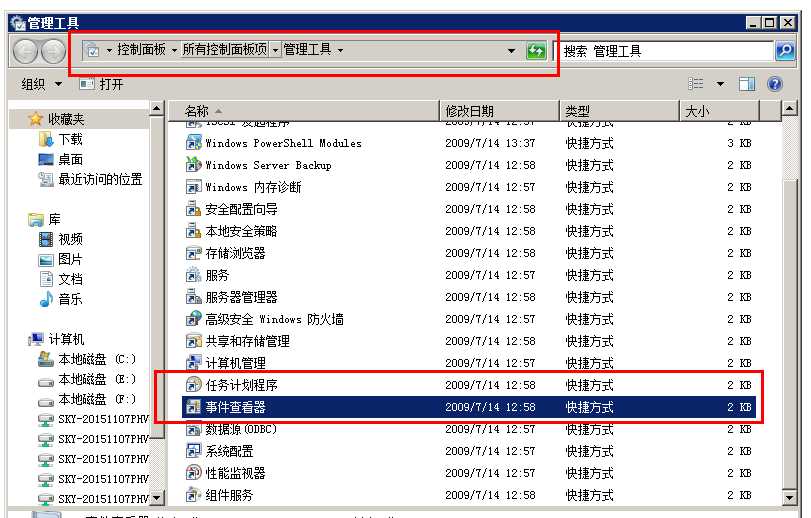Select the 事件查看器 icon
This screenshot has height=518, width=811.
tap(193, 407)
